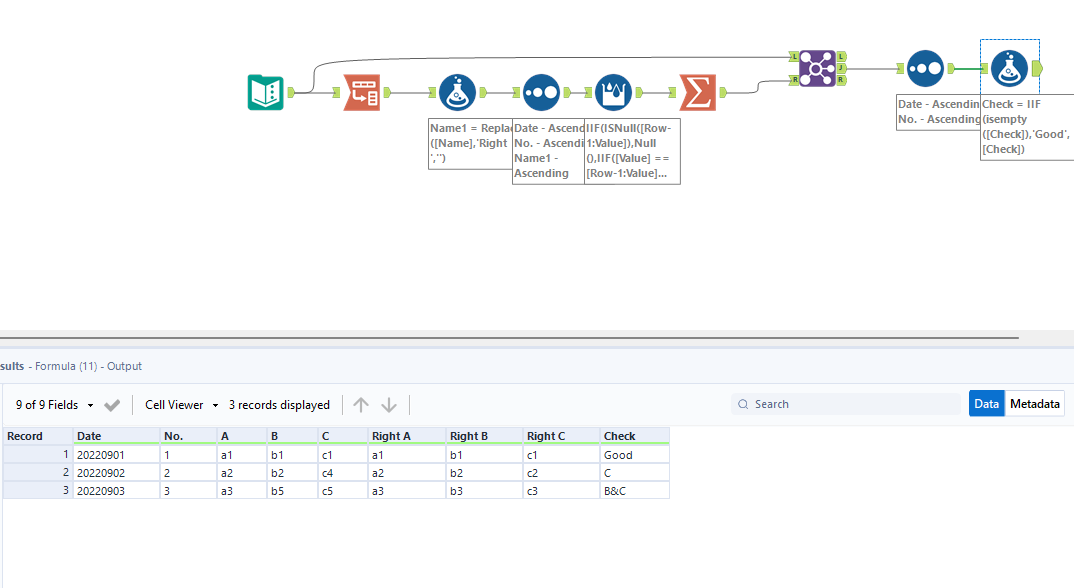Select the Data tab in Results
The width and height of the screenshot is (1074, 588).
click(x=986, y=403)
